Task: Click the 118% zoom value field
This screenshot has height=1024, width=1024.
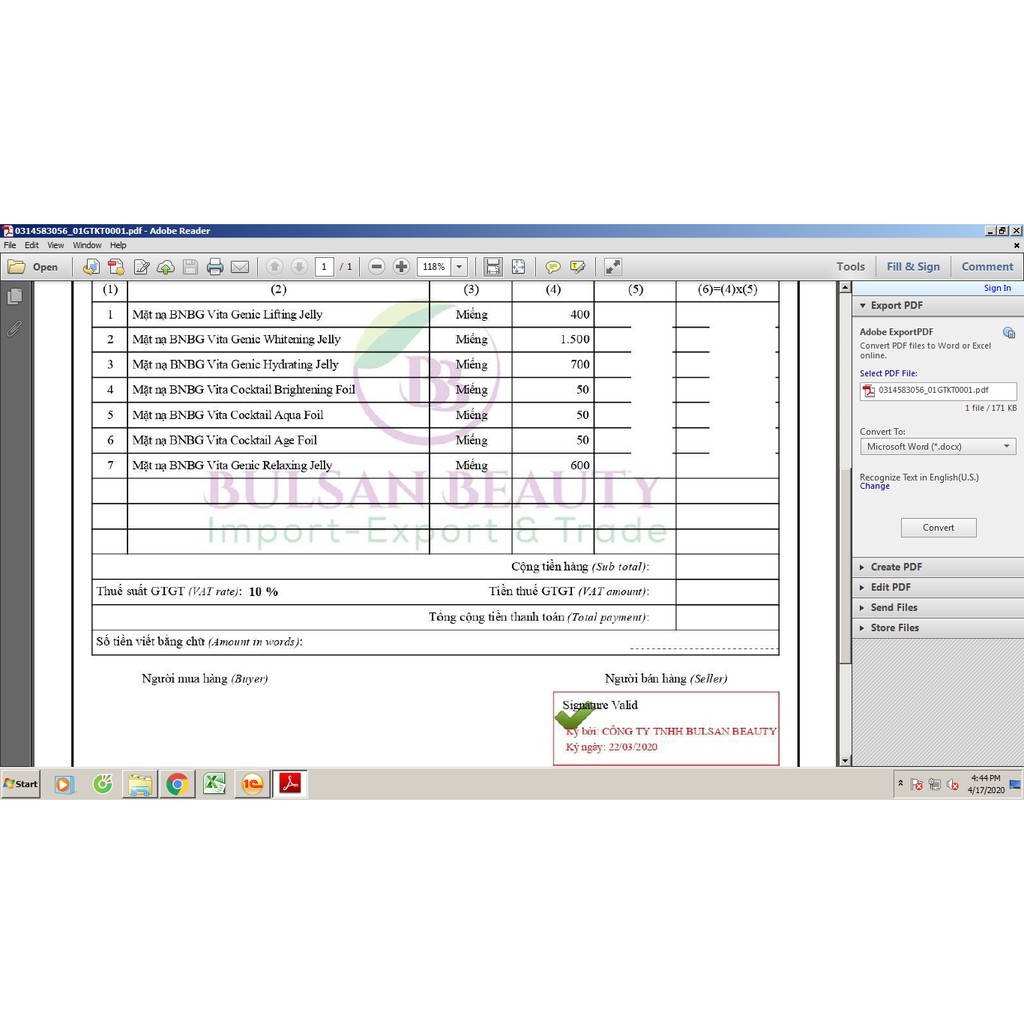Action: 434,266
